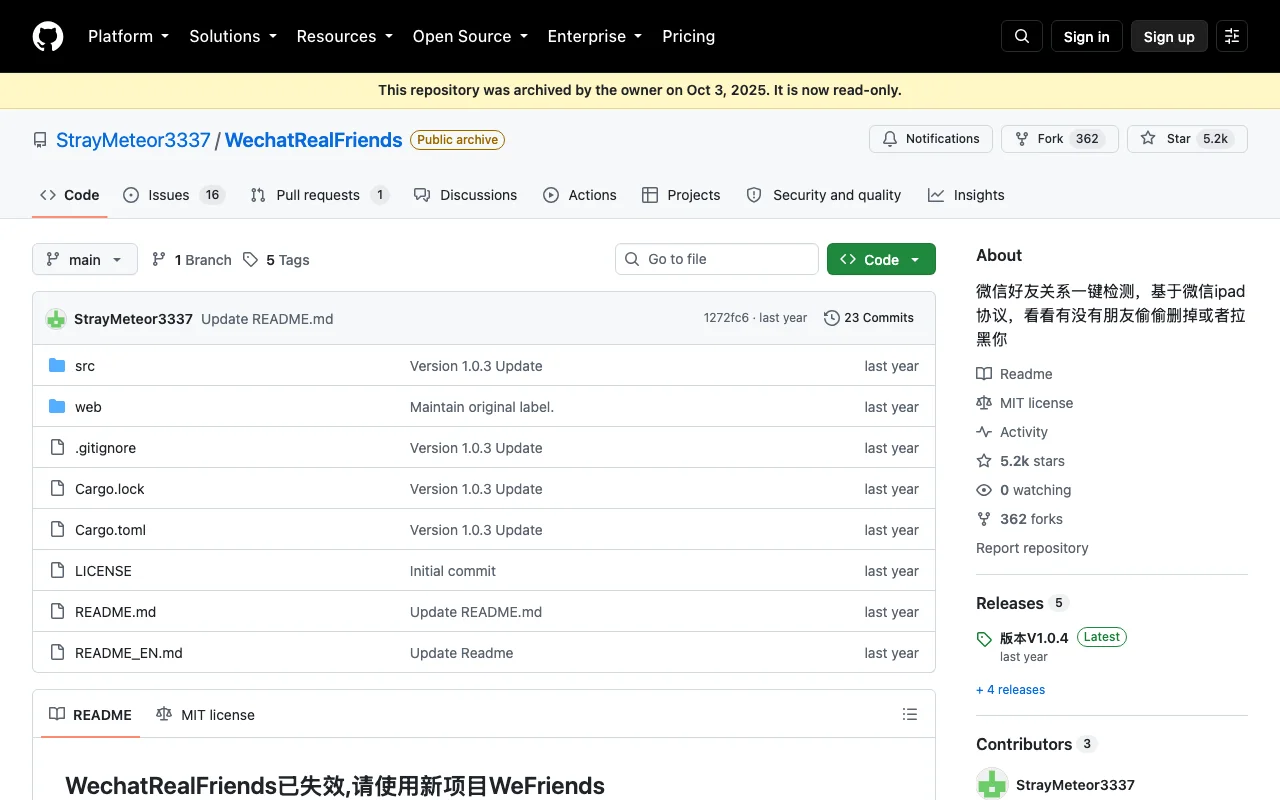
Task: Open the src folder
Action: tap(85, 366)
